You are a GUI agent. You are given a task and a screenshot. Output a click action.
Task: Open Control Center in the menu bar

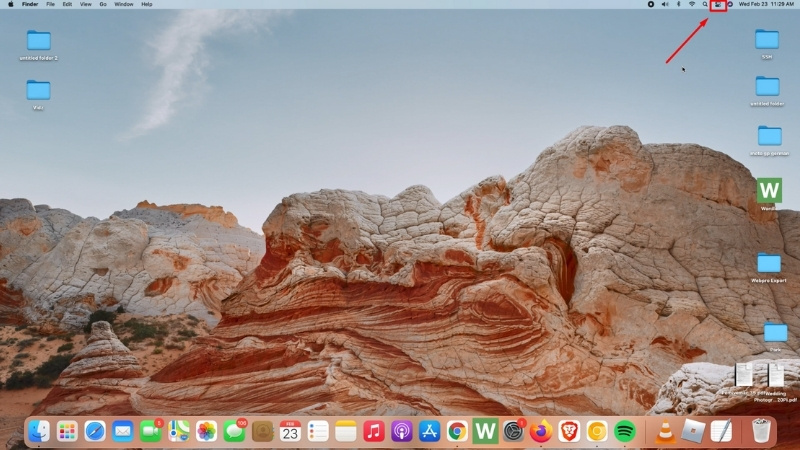(718, 4)
